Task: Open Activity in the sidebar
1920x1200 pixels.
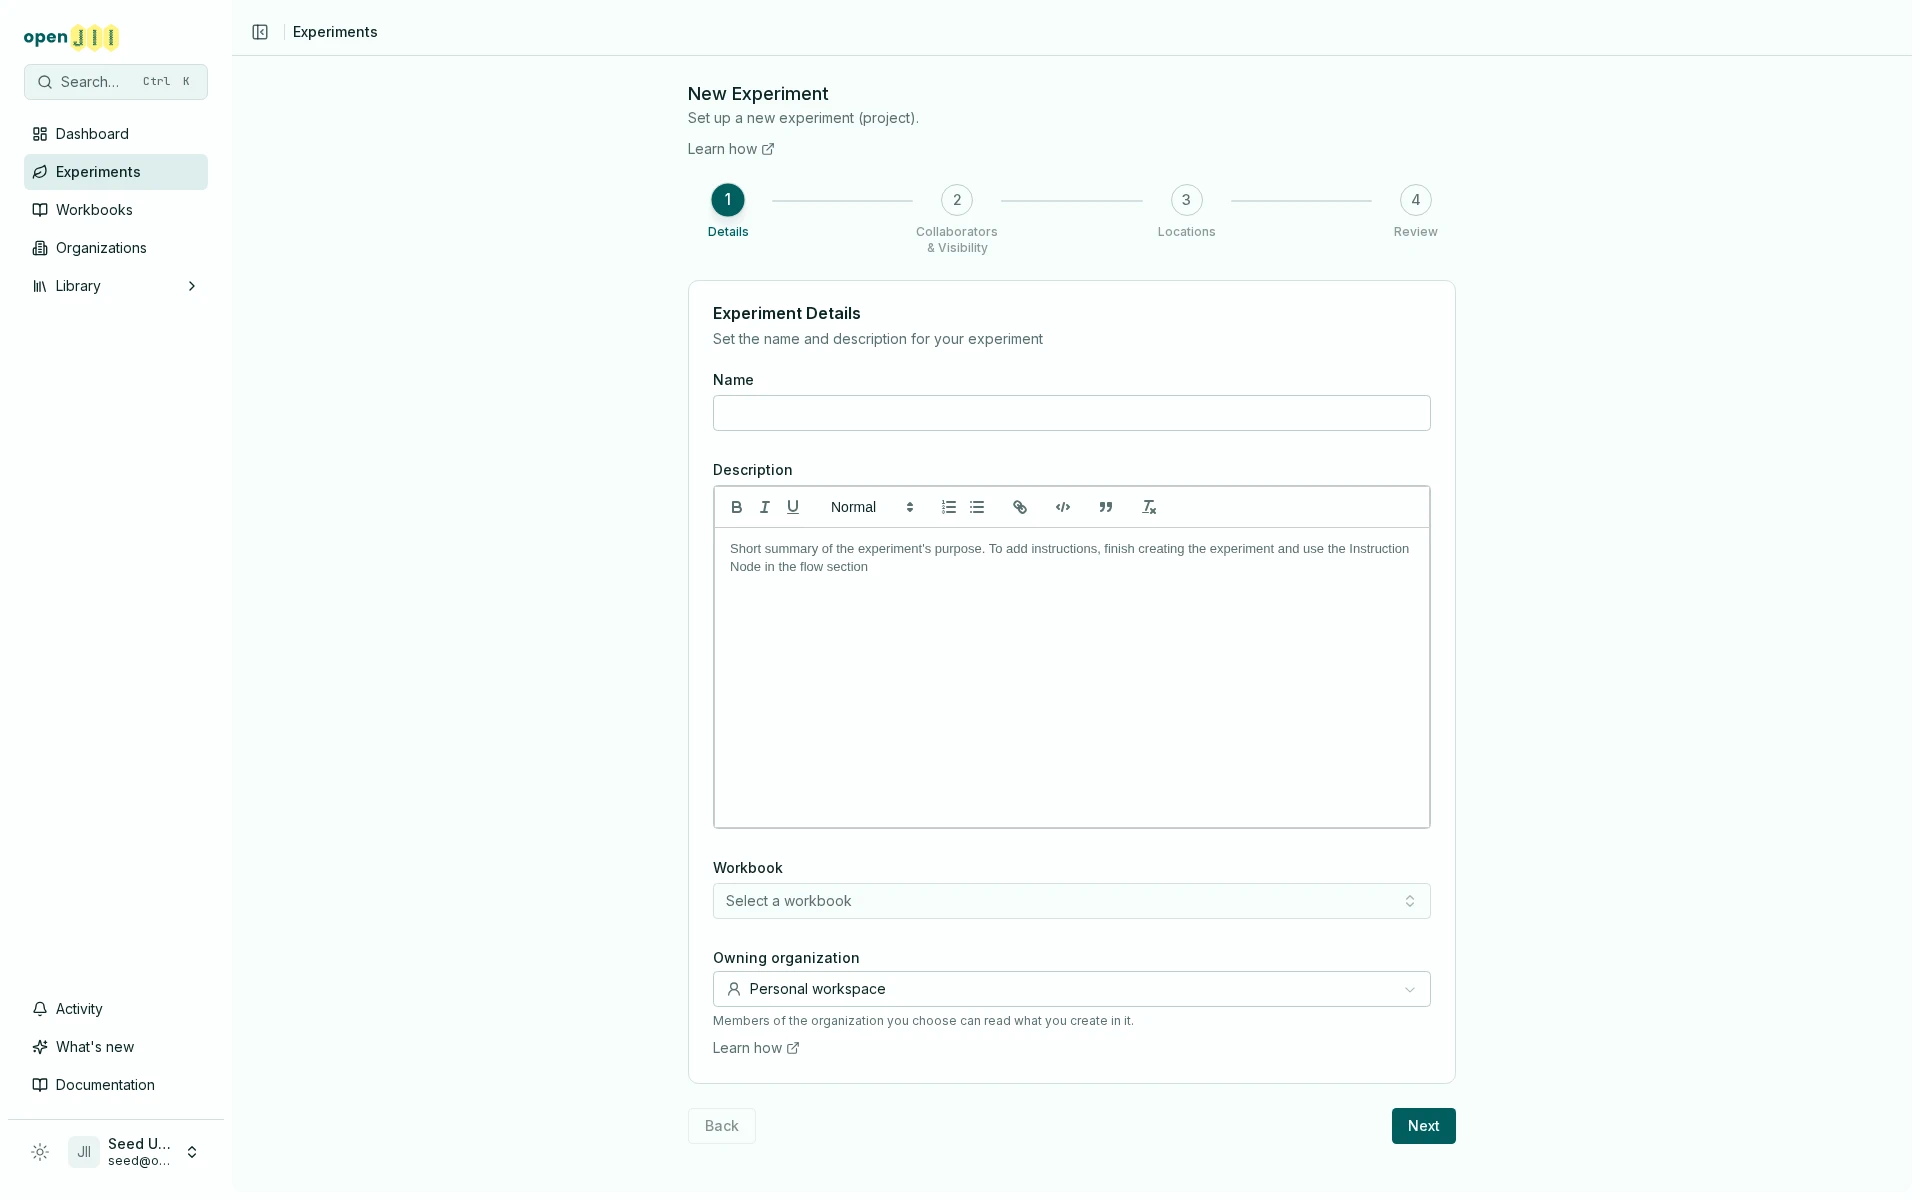Action: click(x=116, y=1009)
